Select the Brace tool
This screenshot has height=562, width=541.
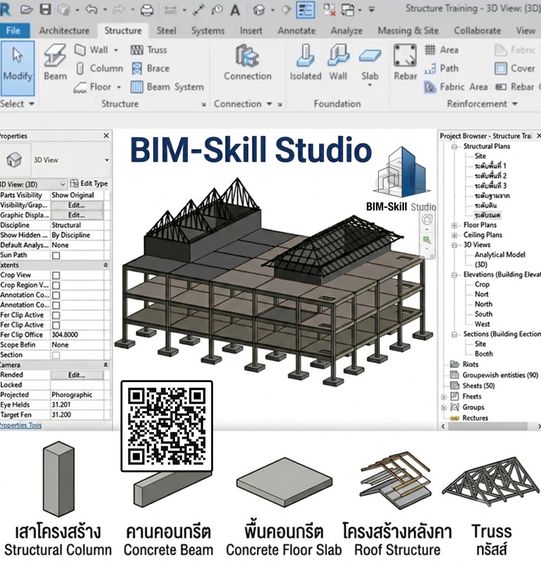tap(150, 68)
